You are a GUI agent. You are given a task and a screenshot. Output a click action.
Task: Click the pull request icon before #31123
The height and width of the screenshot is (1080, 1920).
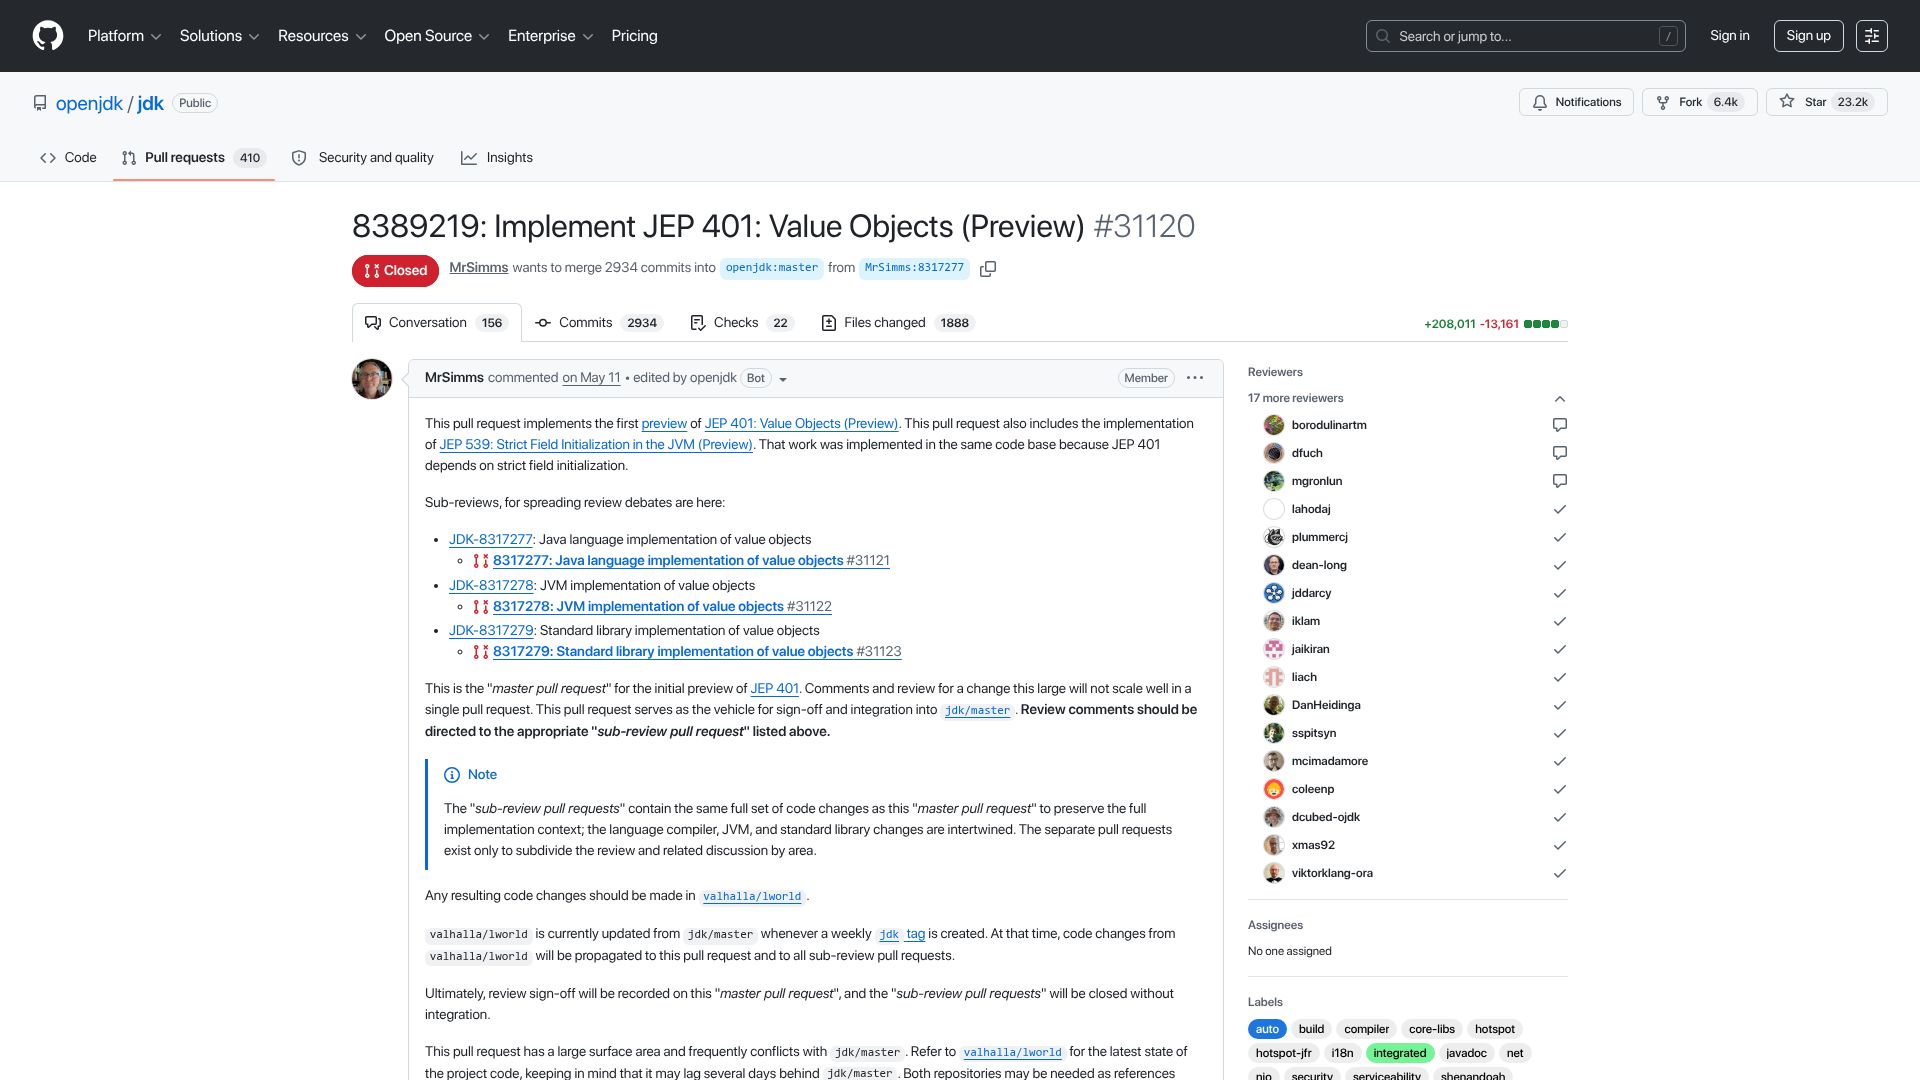click(x=481, y=652)
